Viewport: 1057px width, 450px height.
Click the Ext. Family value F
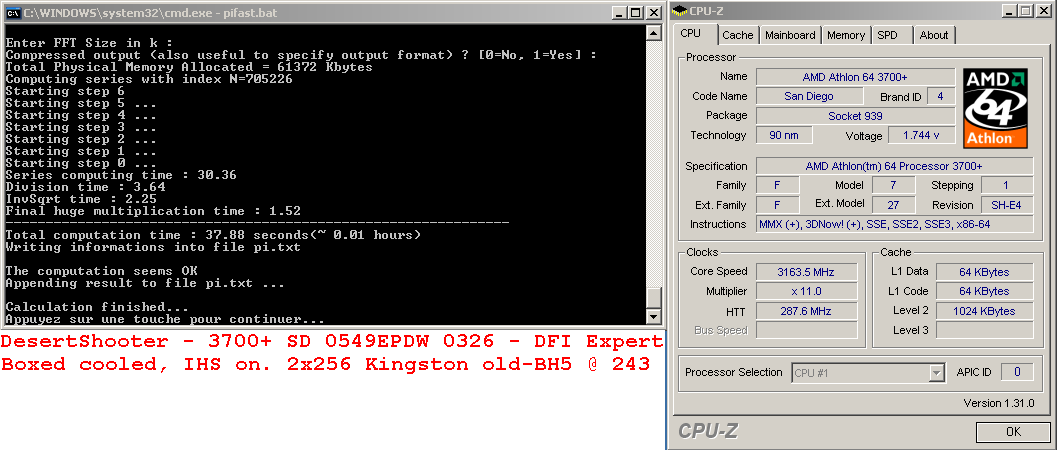(x=777, y=205)
